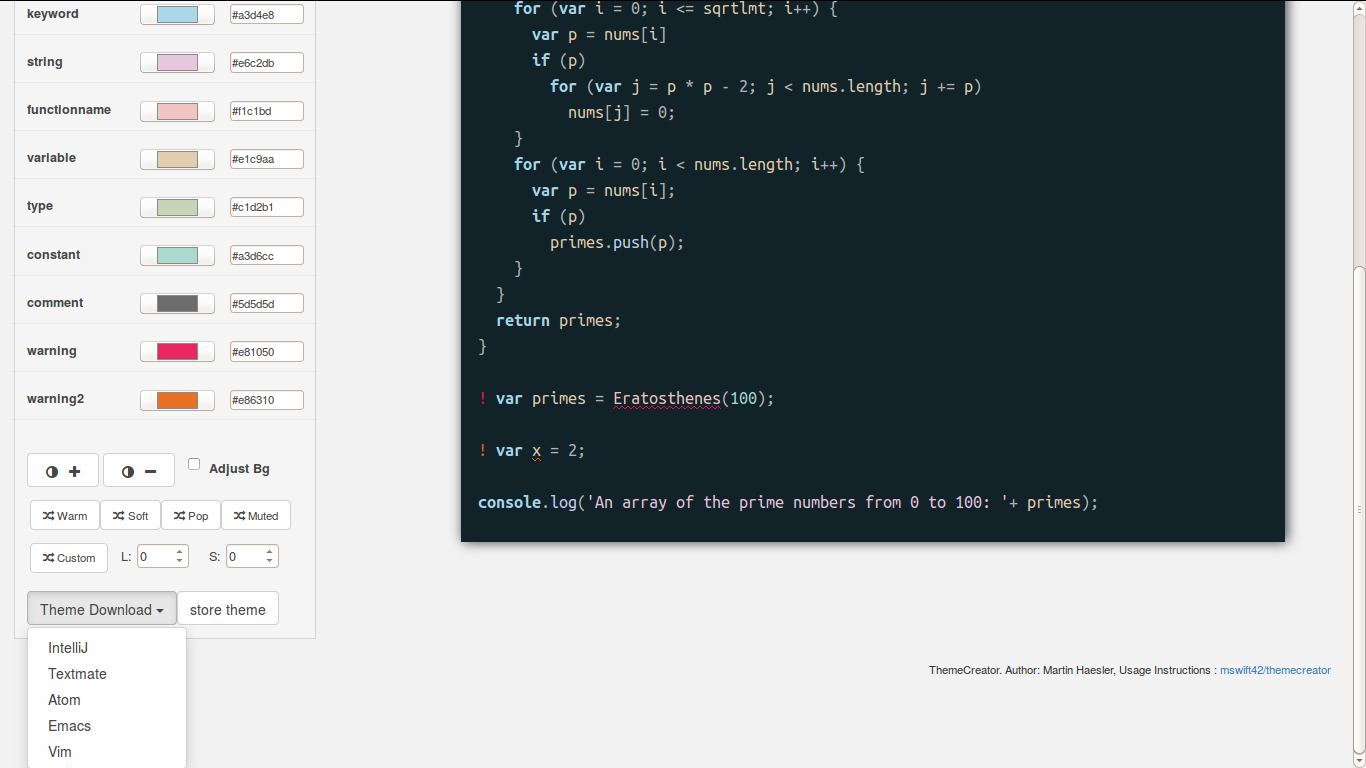
Task: Open the mswift42/themecreator link
Action: [1275, 670]
